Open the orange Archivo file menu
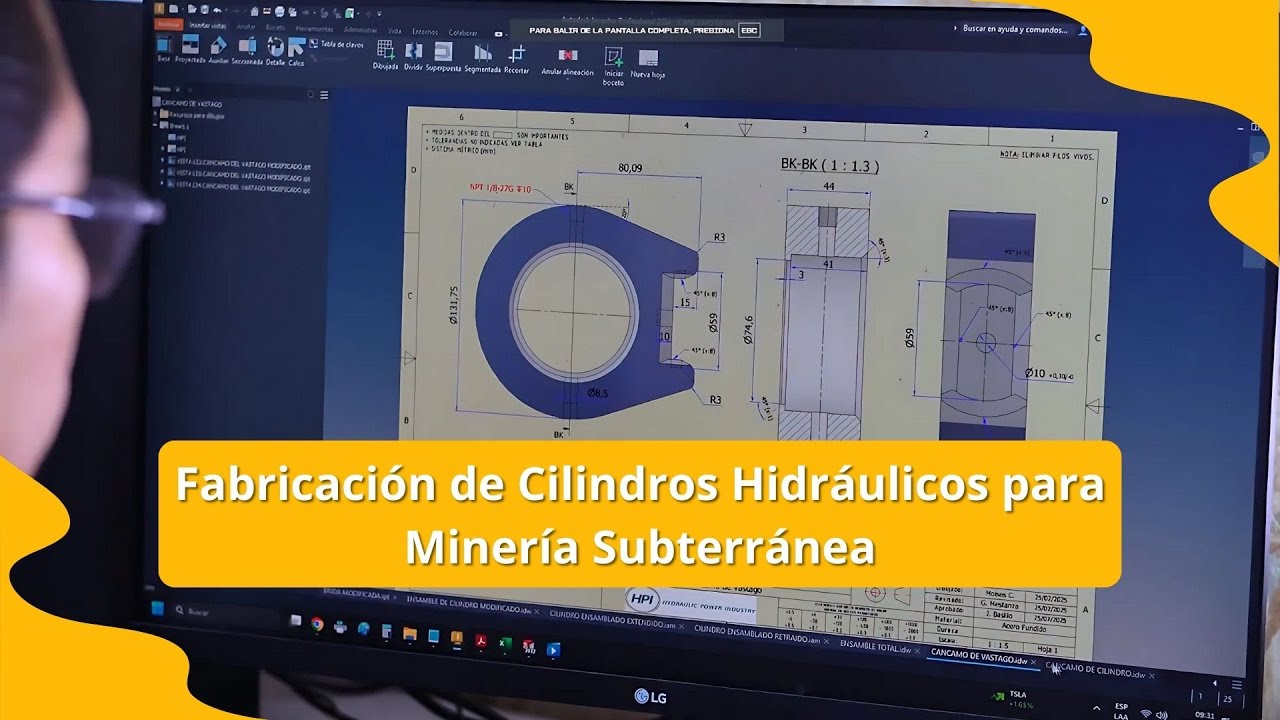Image resolution: width=1280 pixels, height=720 pixels. click(x=168, y=24)
